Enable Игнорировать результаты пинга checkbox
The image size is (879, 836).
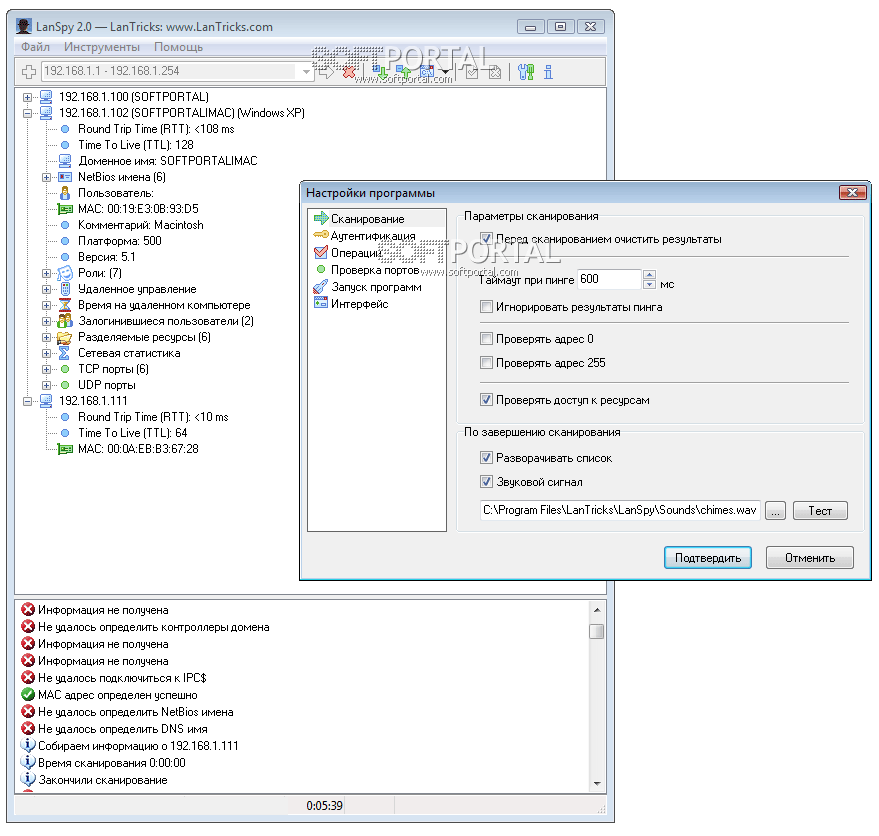[487, 307]
